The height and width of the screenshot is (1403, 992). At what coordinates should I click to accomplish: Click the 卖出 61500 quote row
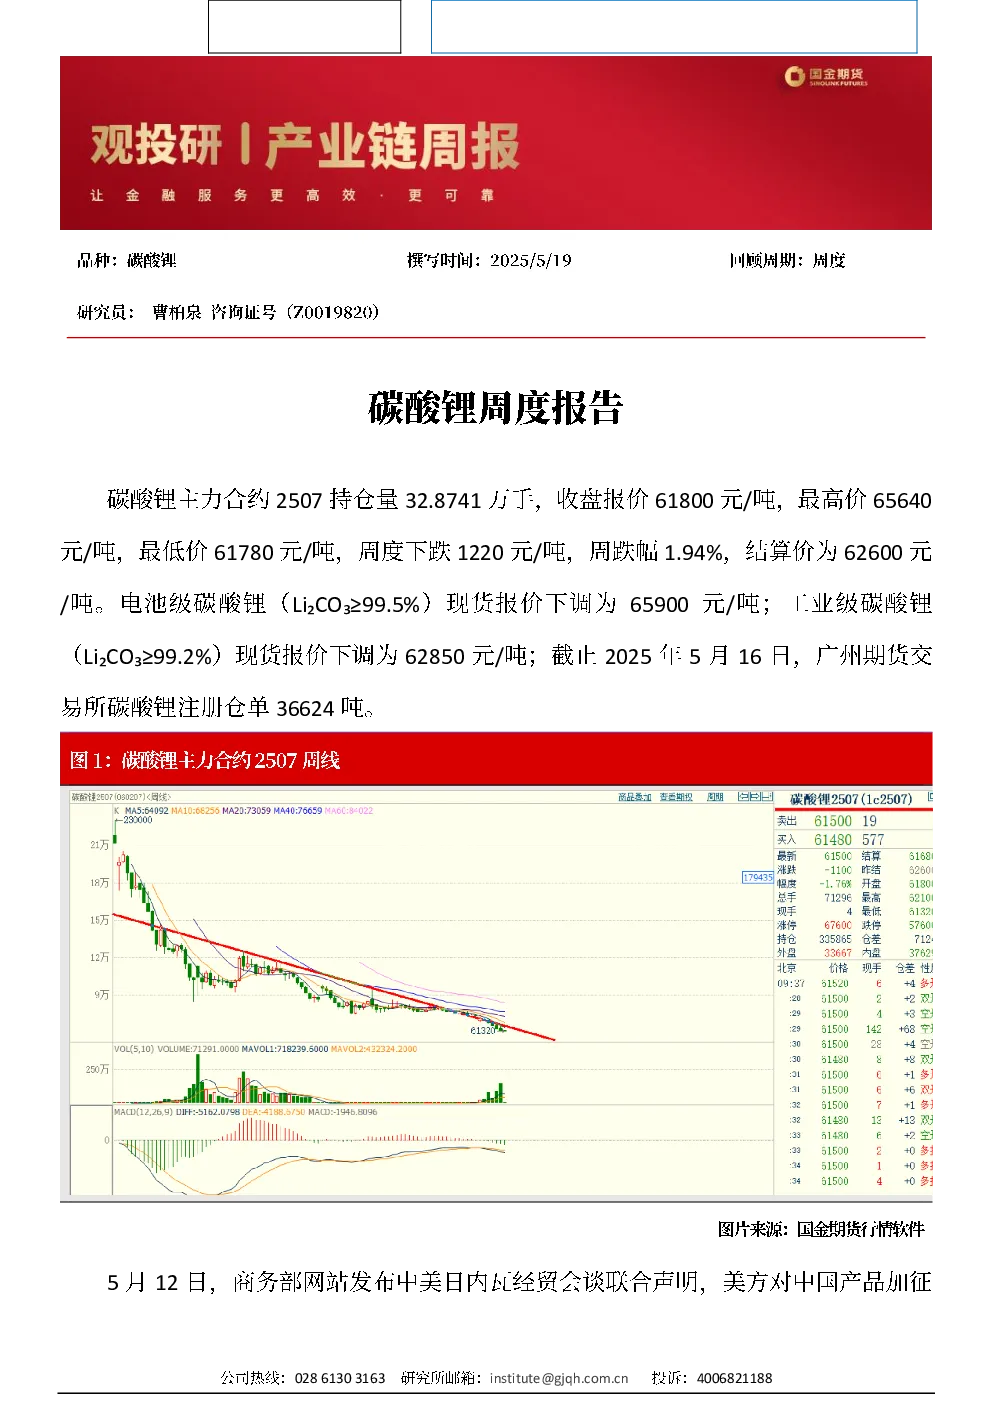[853, 821]
